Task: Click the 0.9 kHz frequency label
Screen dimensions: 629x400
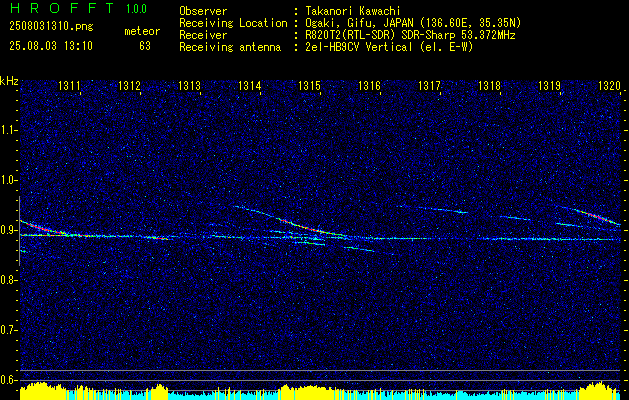Action: pyautogui.click(x=8, y=230)
